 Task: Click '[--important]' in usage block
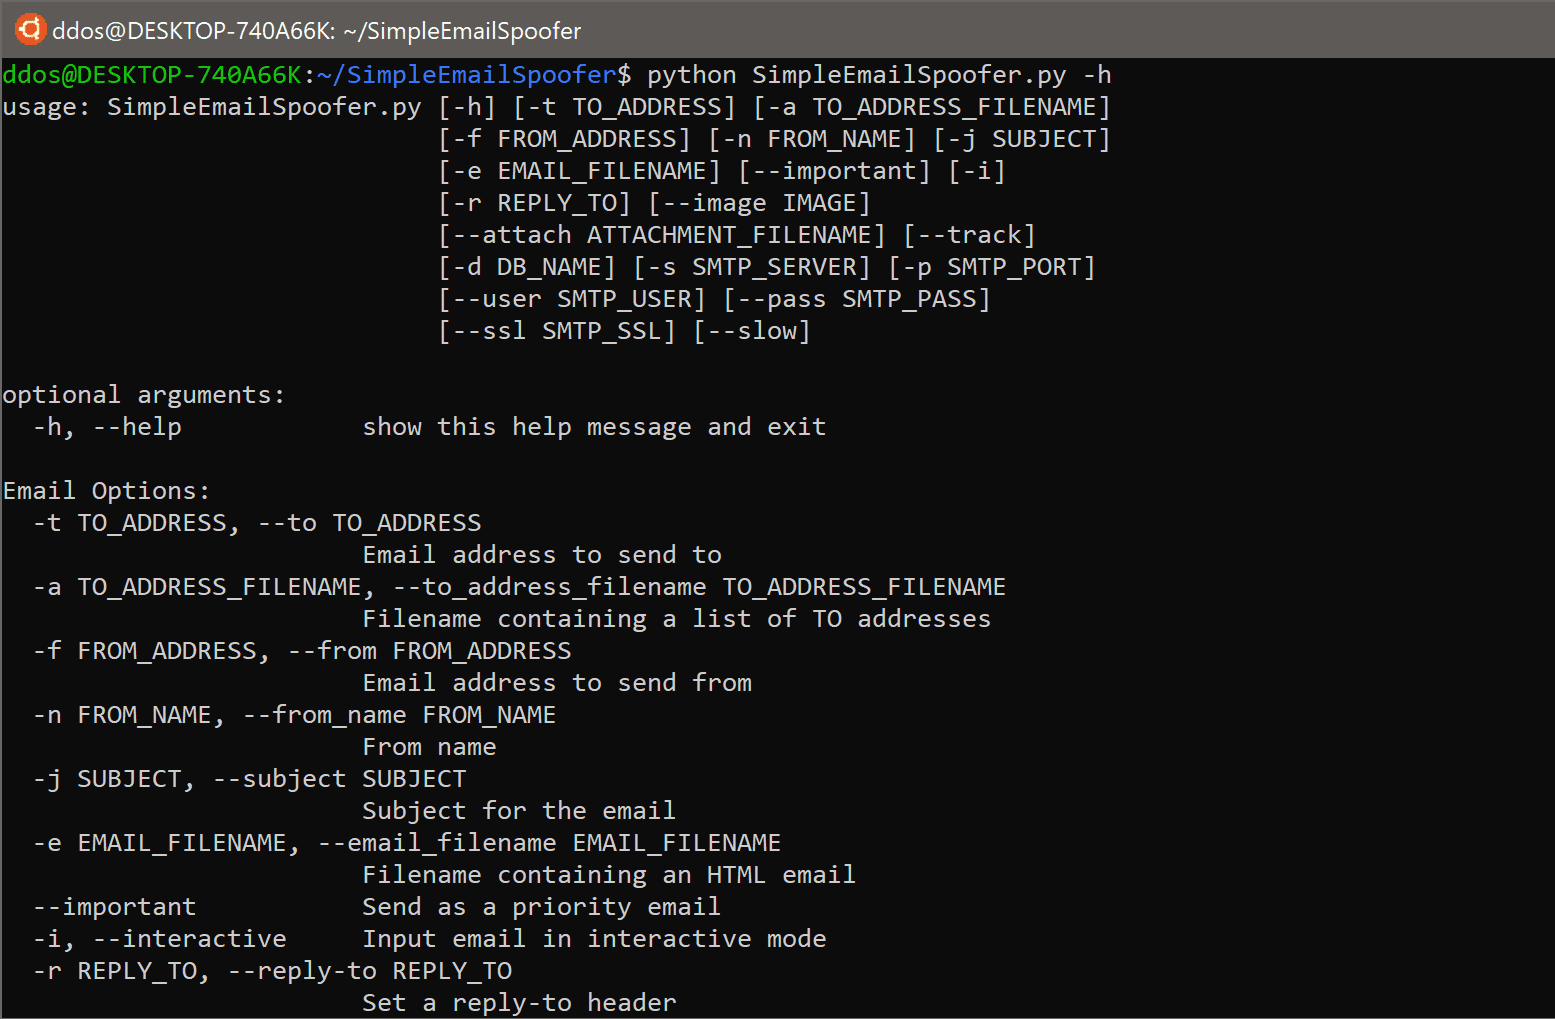(x=835, y=171)
